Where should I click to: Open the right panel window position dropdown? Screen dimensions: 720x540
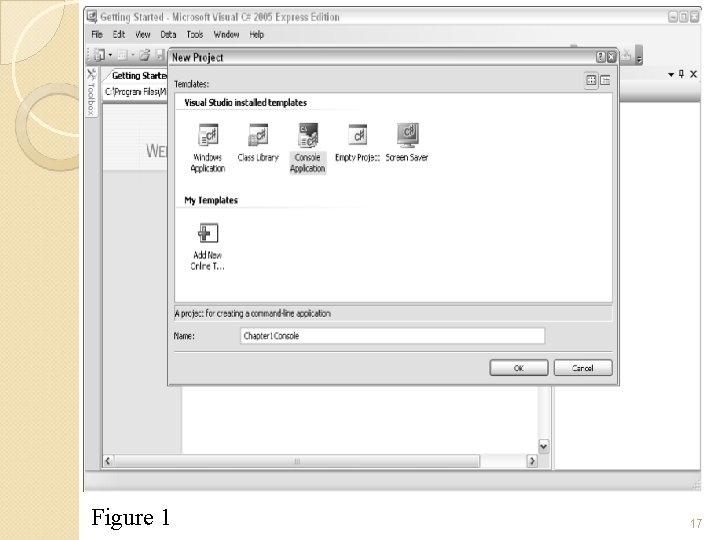click(x=671, y=74)
